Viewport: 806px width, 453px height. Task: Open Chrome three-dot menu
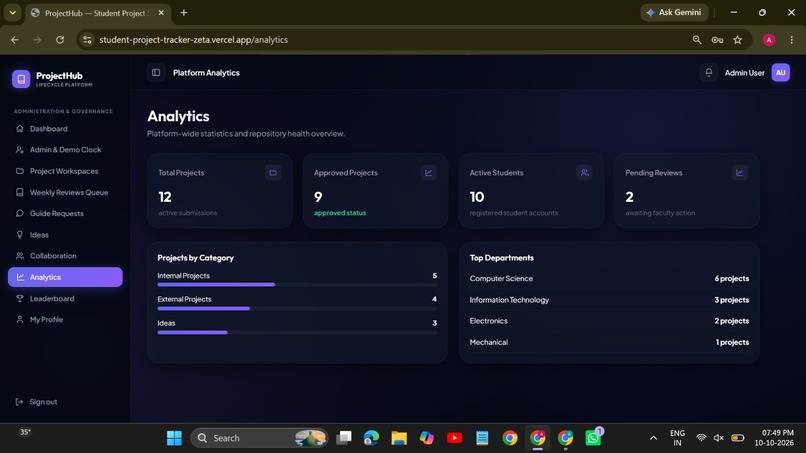point(792,40)
